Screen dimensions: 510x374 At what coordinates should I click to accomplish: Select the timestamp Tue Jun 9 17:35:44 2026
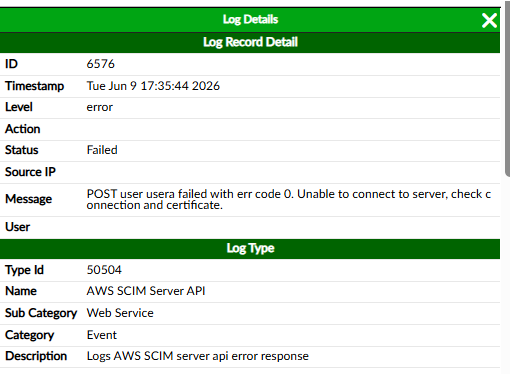(x=153, y=86)
